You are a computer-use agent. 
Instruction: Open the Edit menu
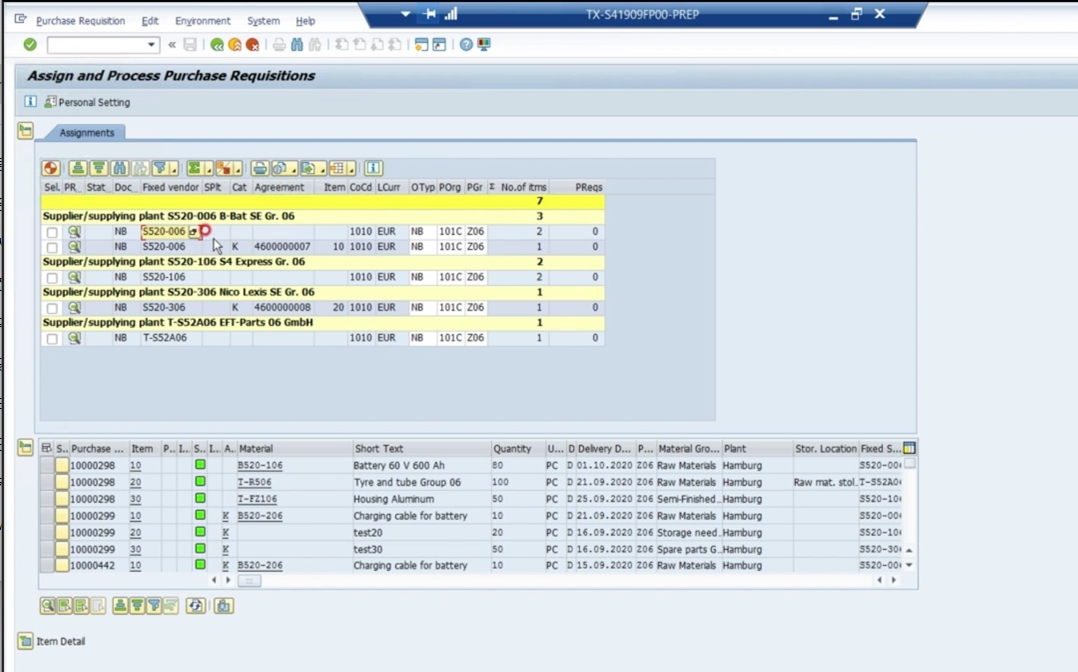(x=150, y=21)
